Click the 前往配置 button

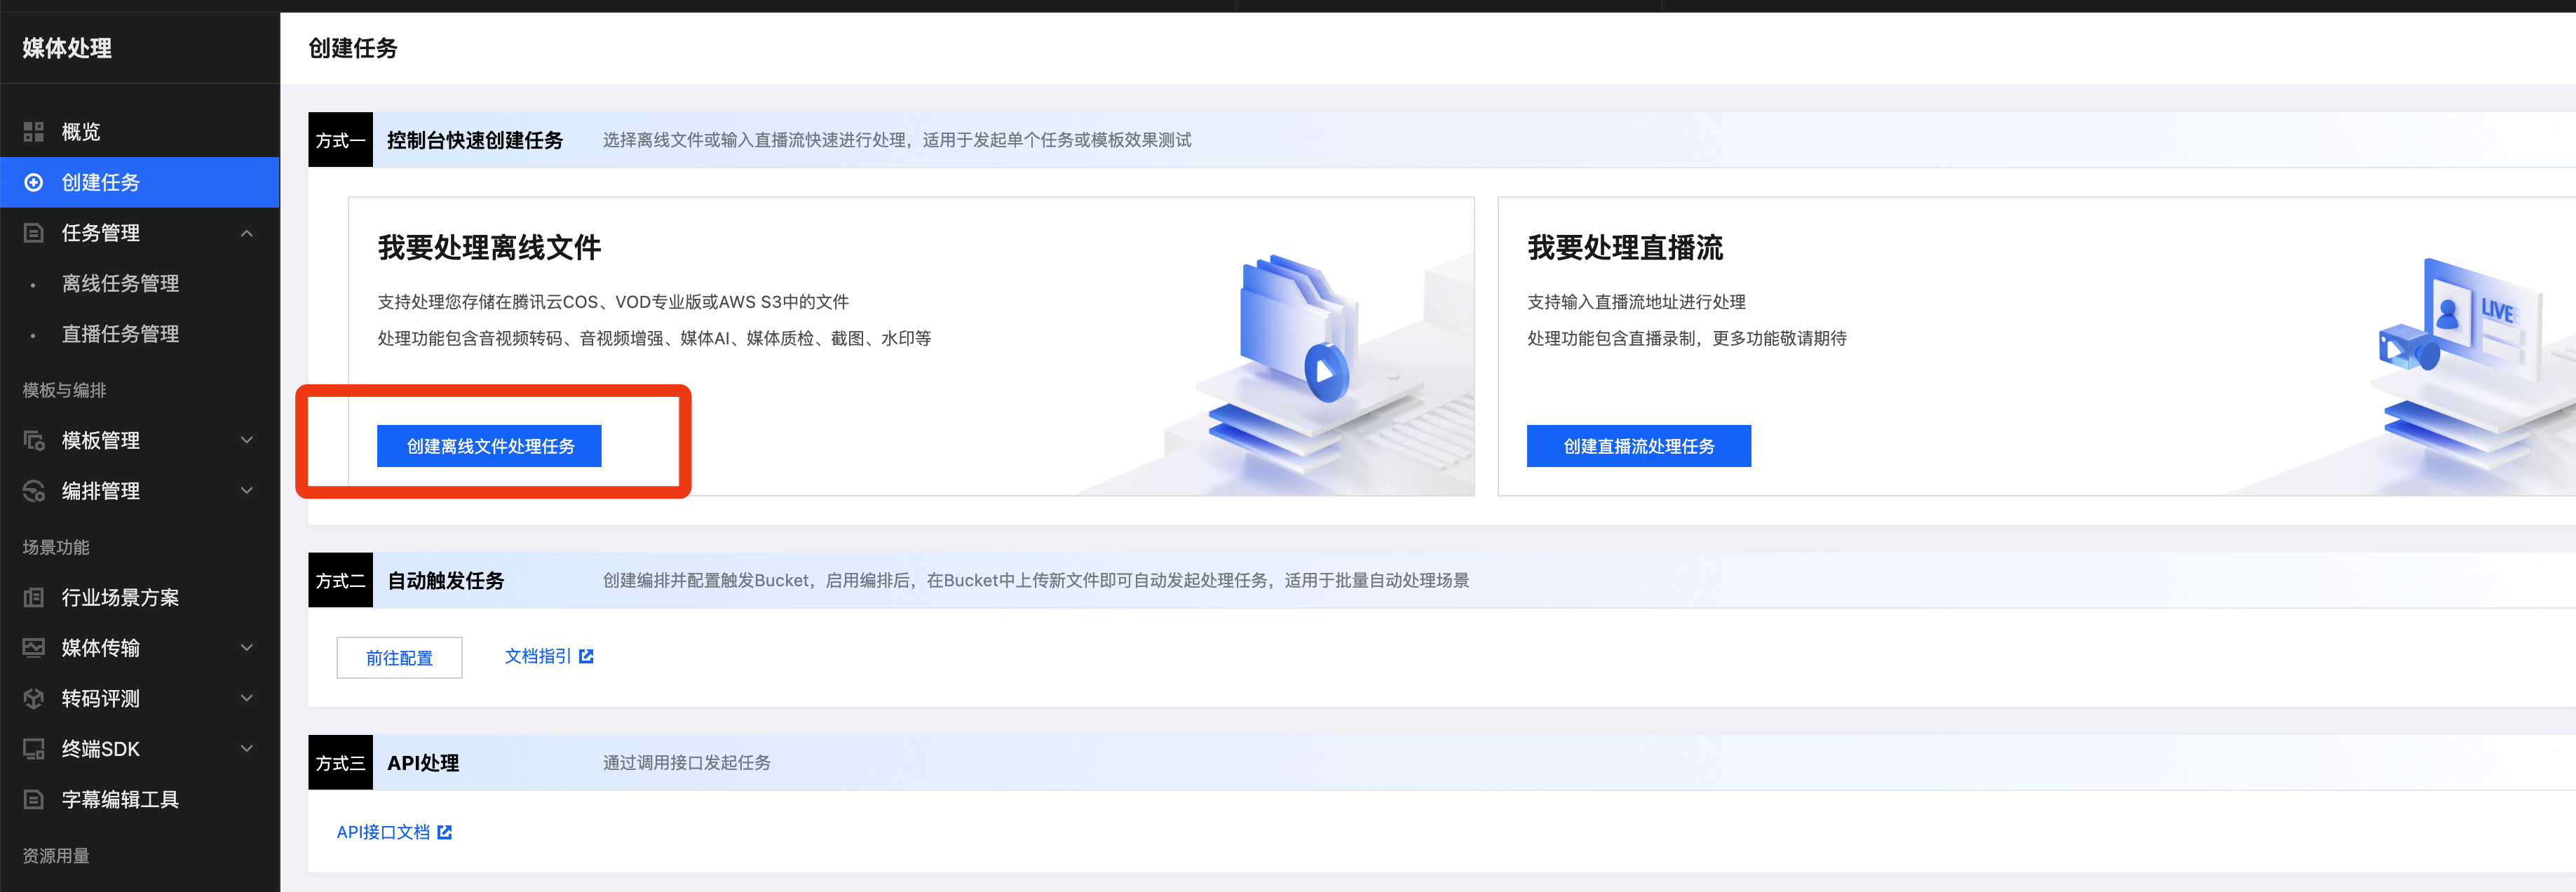(399, 658)
